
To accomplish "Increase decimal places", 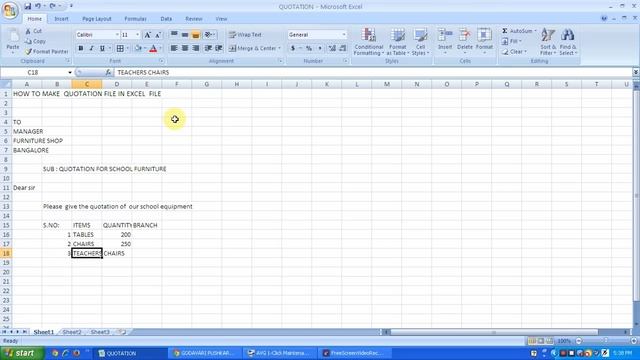I will (x=332, y=49).
